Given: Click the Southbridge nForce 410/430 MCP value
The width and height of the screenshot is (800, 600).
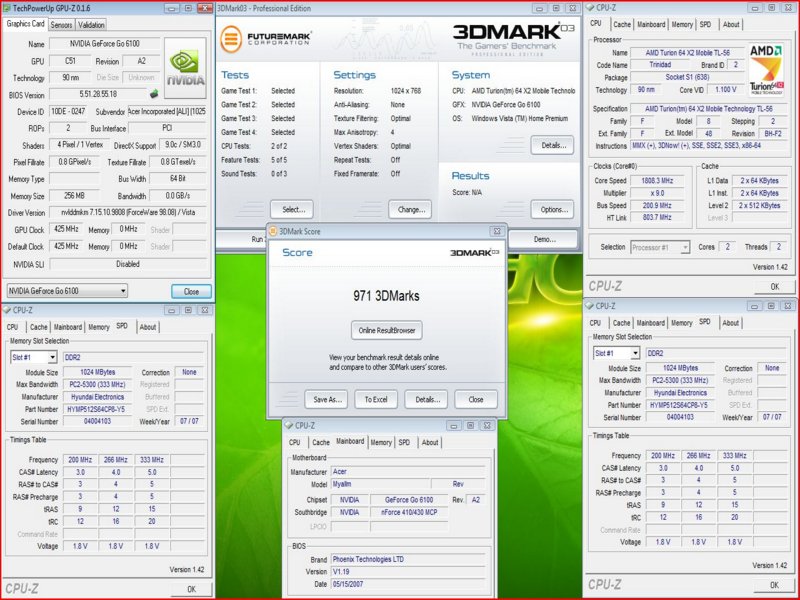Looking at the screenshot, I should (x=409, y=512).
